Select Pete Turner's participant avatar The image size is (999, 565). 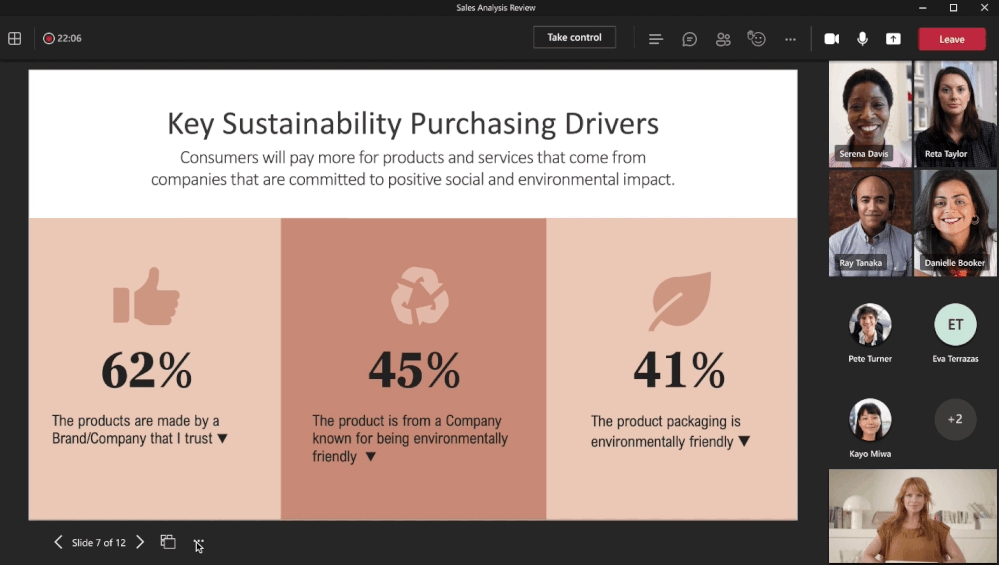pos(870,325)
